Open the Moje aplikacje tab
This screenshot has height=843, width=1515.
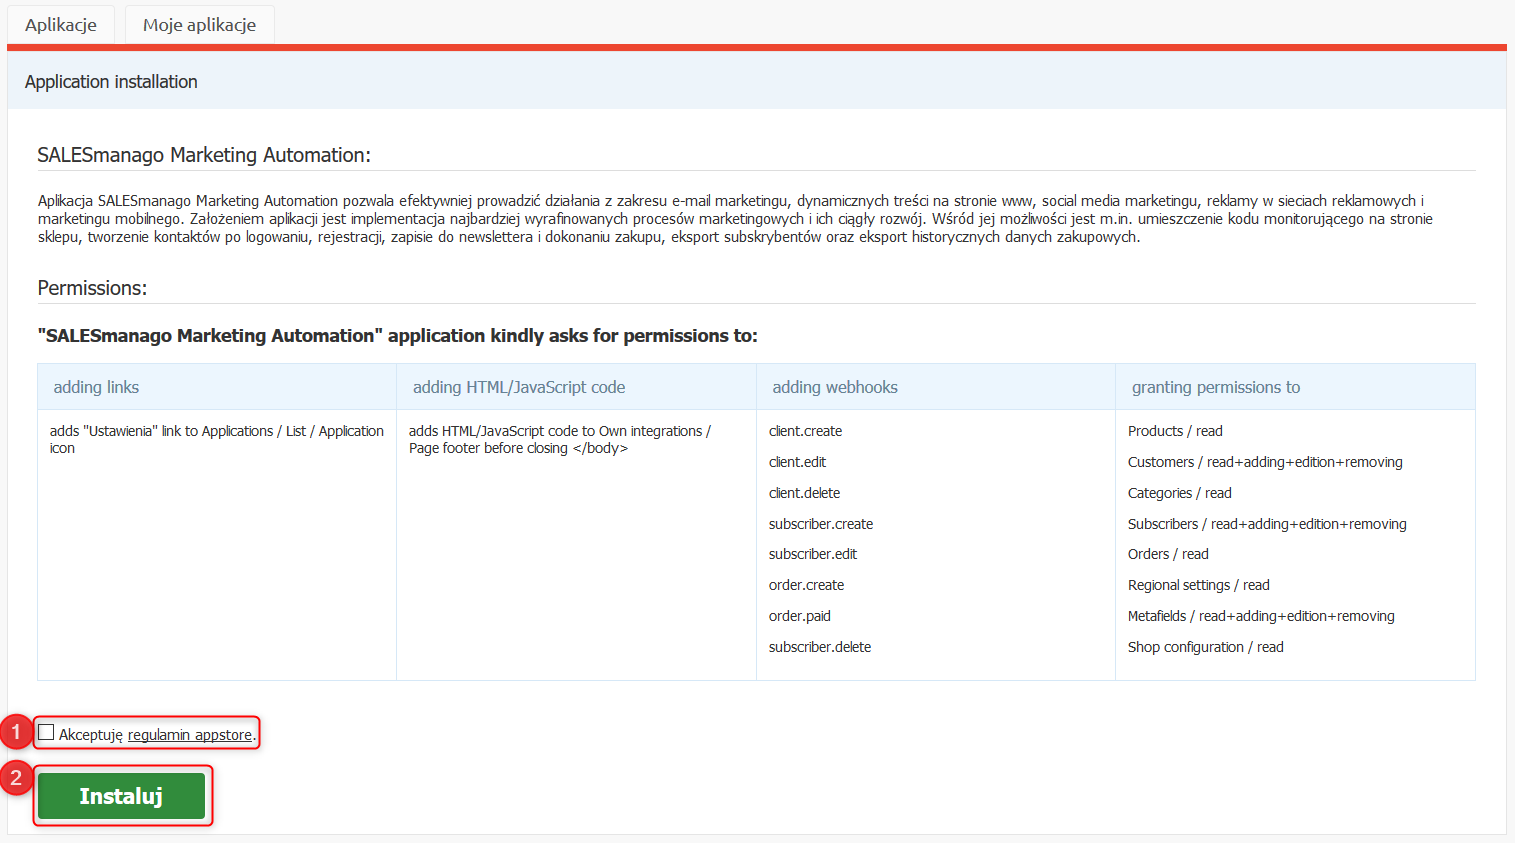click(199, 24)
